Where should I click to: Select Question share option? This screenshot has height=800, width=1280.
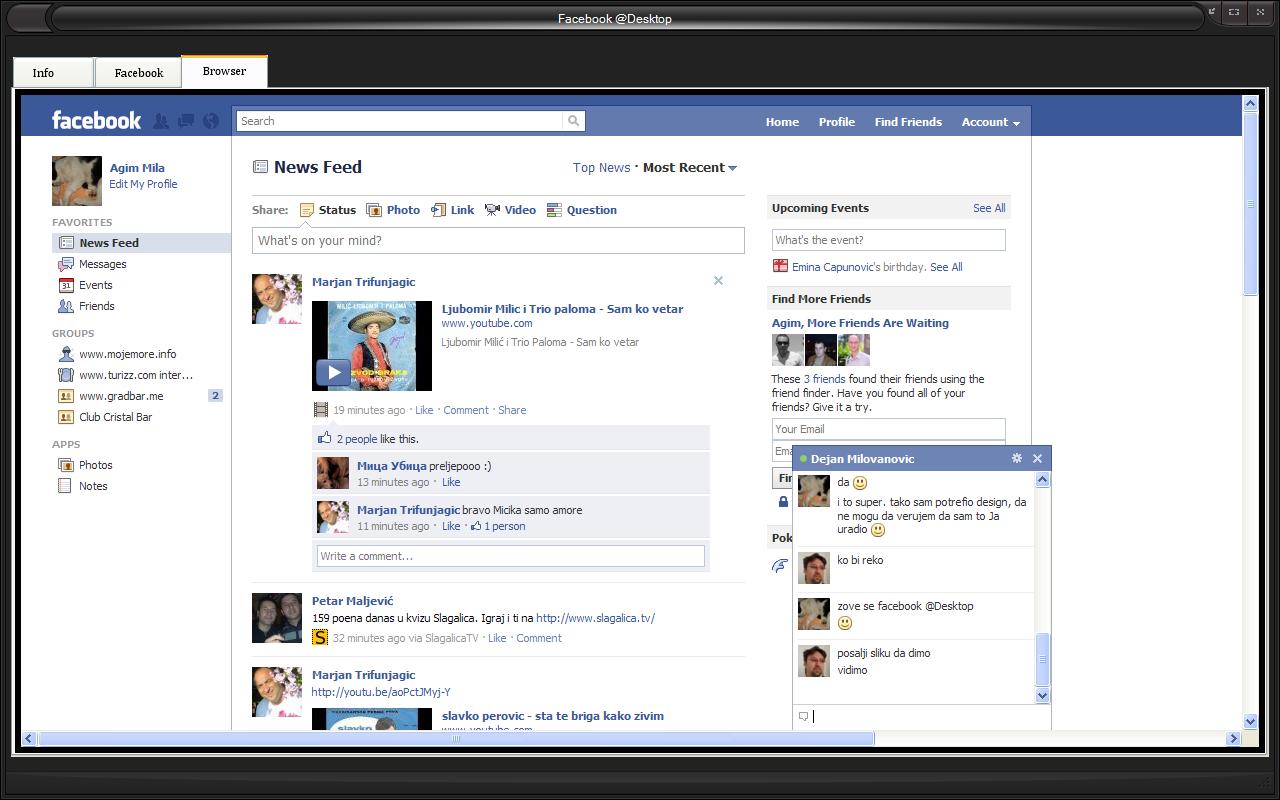[x=582, y=210]
